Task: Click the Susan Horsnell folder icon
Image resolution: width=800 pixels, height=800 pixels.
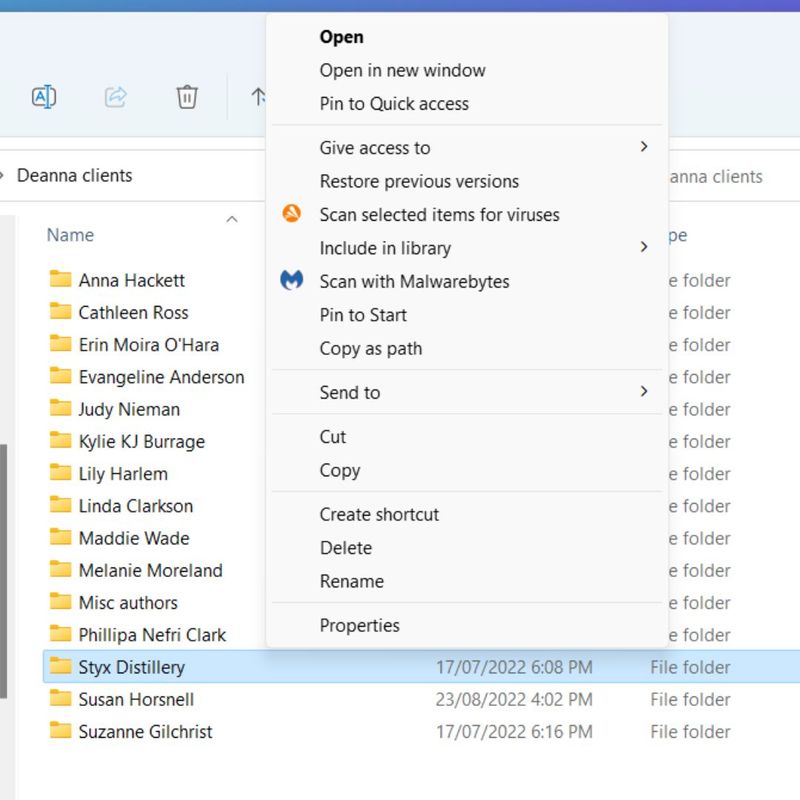Action: [x=61, y=699]
